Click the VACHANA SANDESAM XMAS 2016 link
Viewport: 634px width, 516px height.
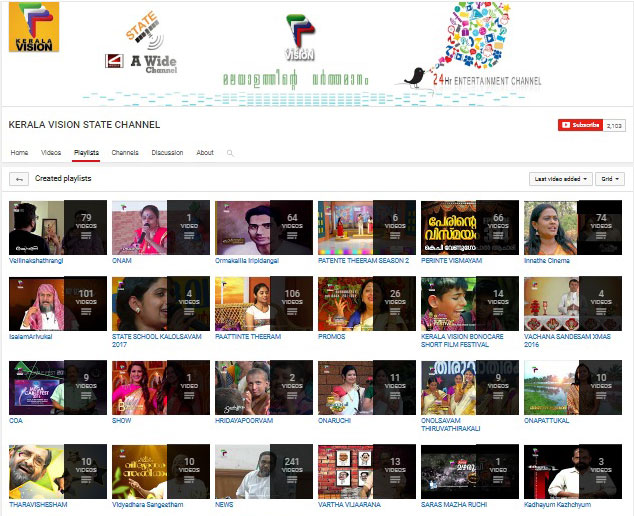[567, 340]
